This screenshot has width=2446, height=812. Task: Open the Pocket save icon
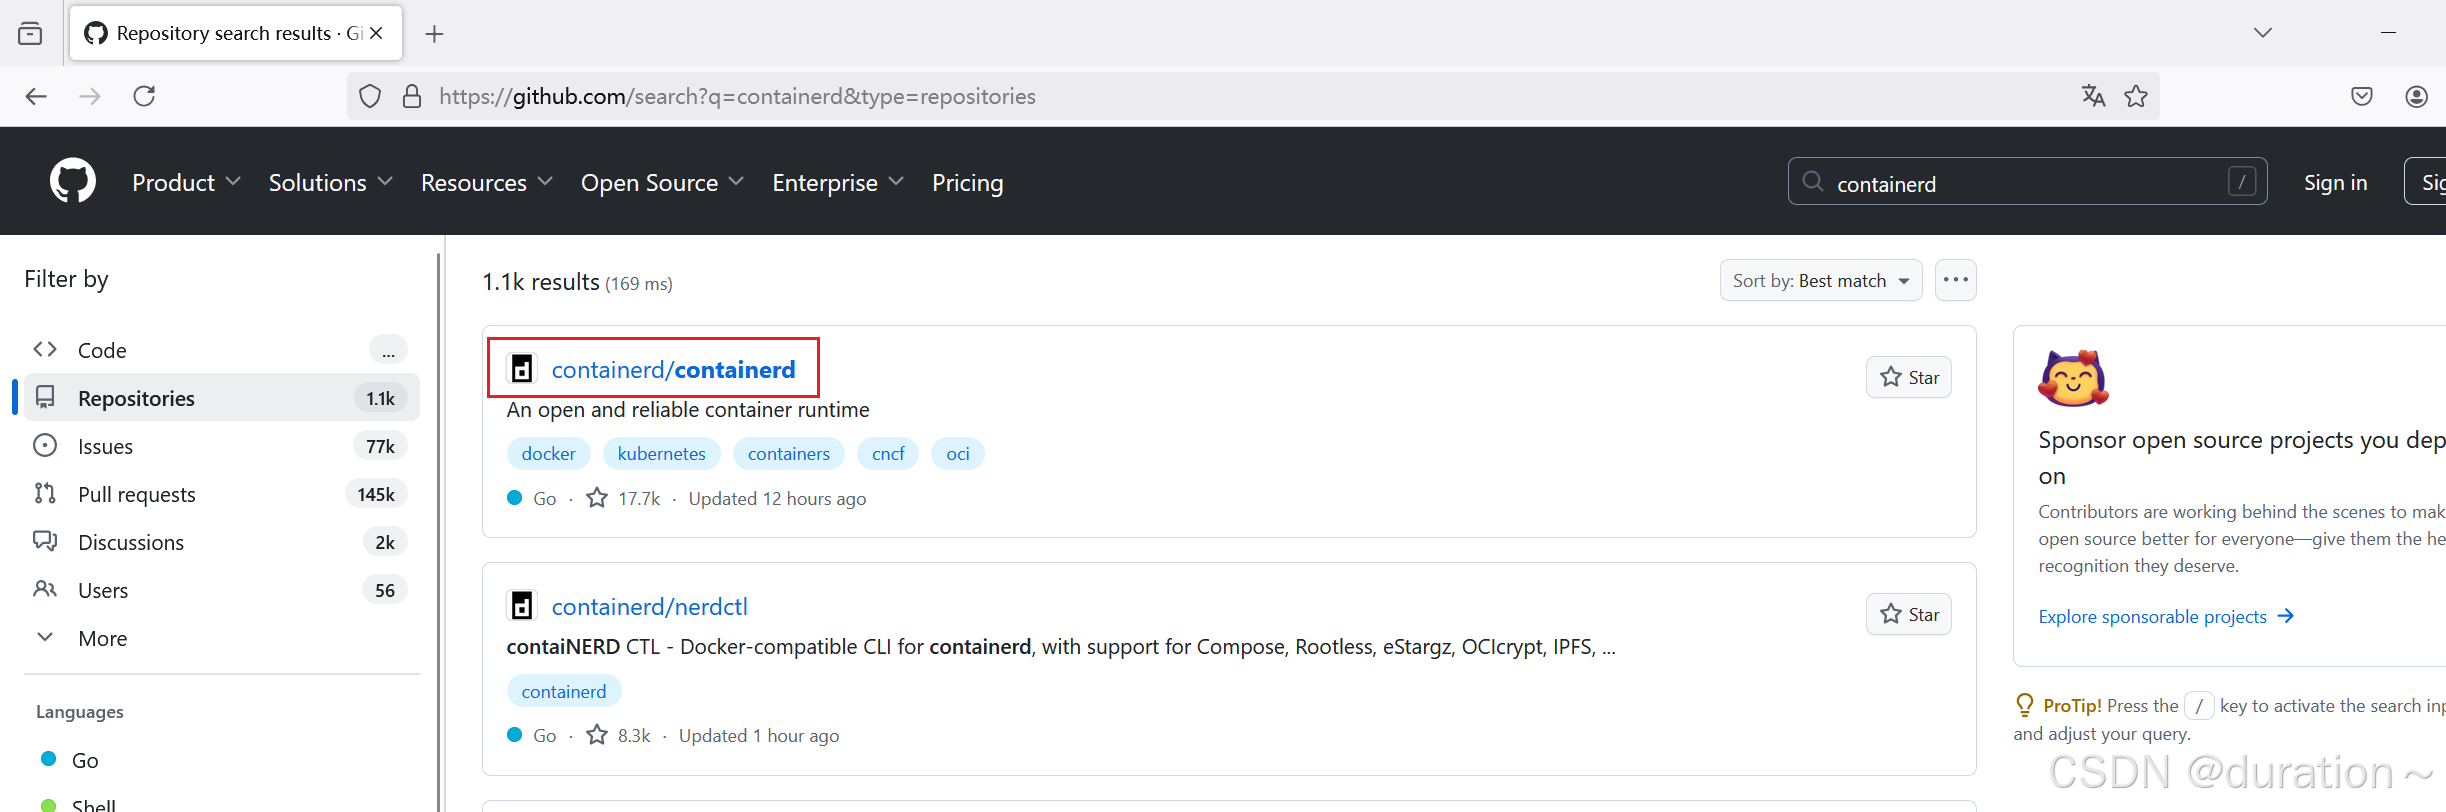2362,96
